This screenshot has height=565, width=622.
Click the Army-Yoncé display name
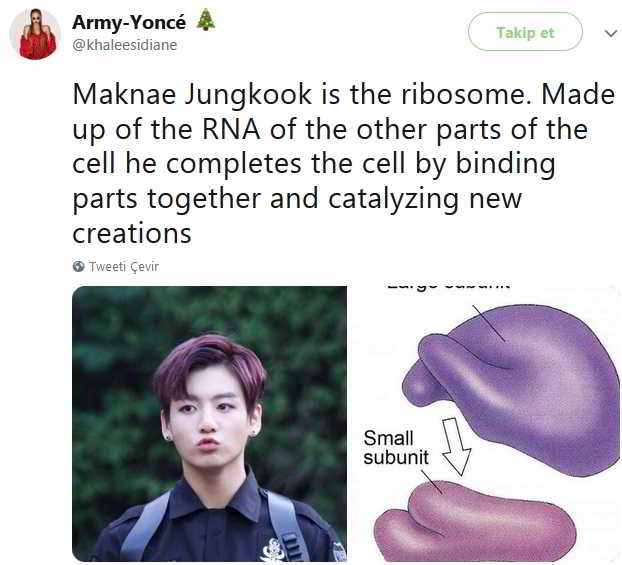click(x=129, y=22)
